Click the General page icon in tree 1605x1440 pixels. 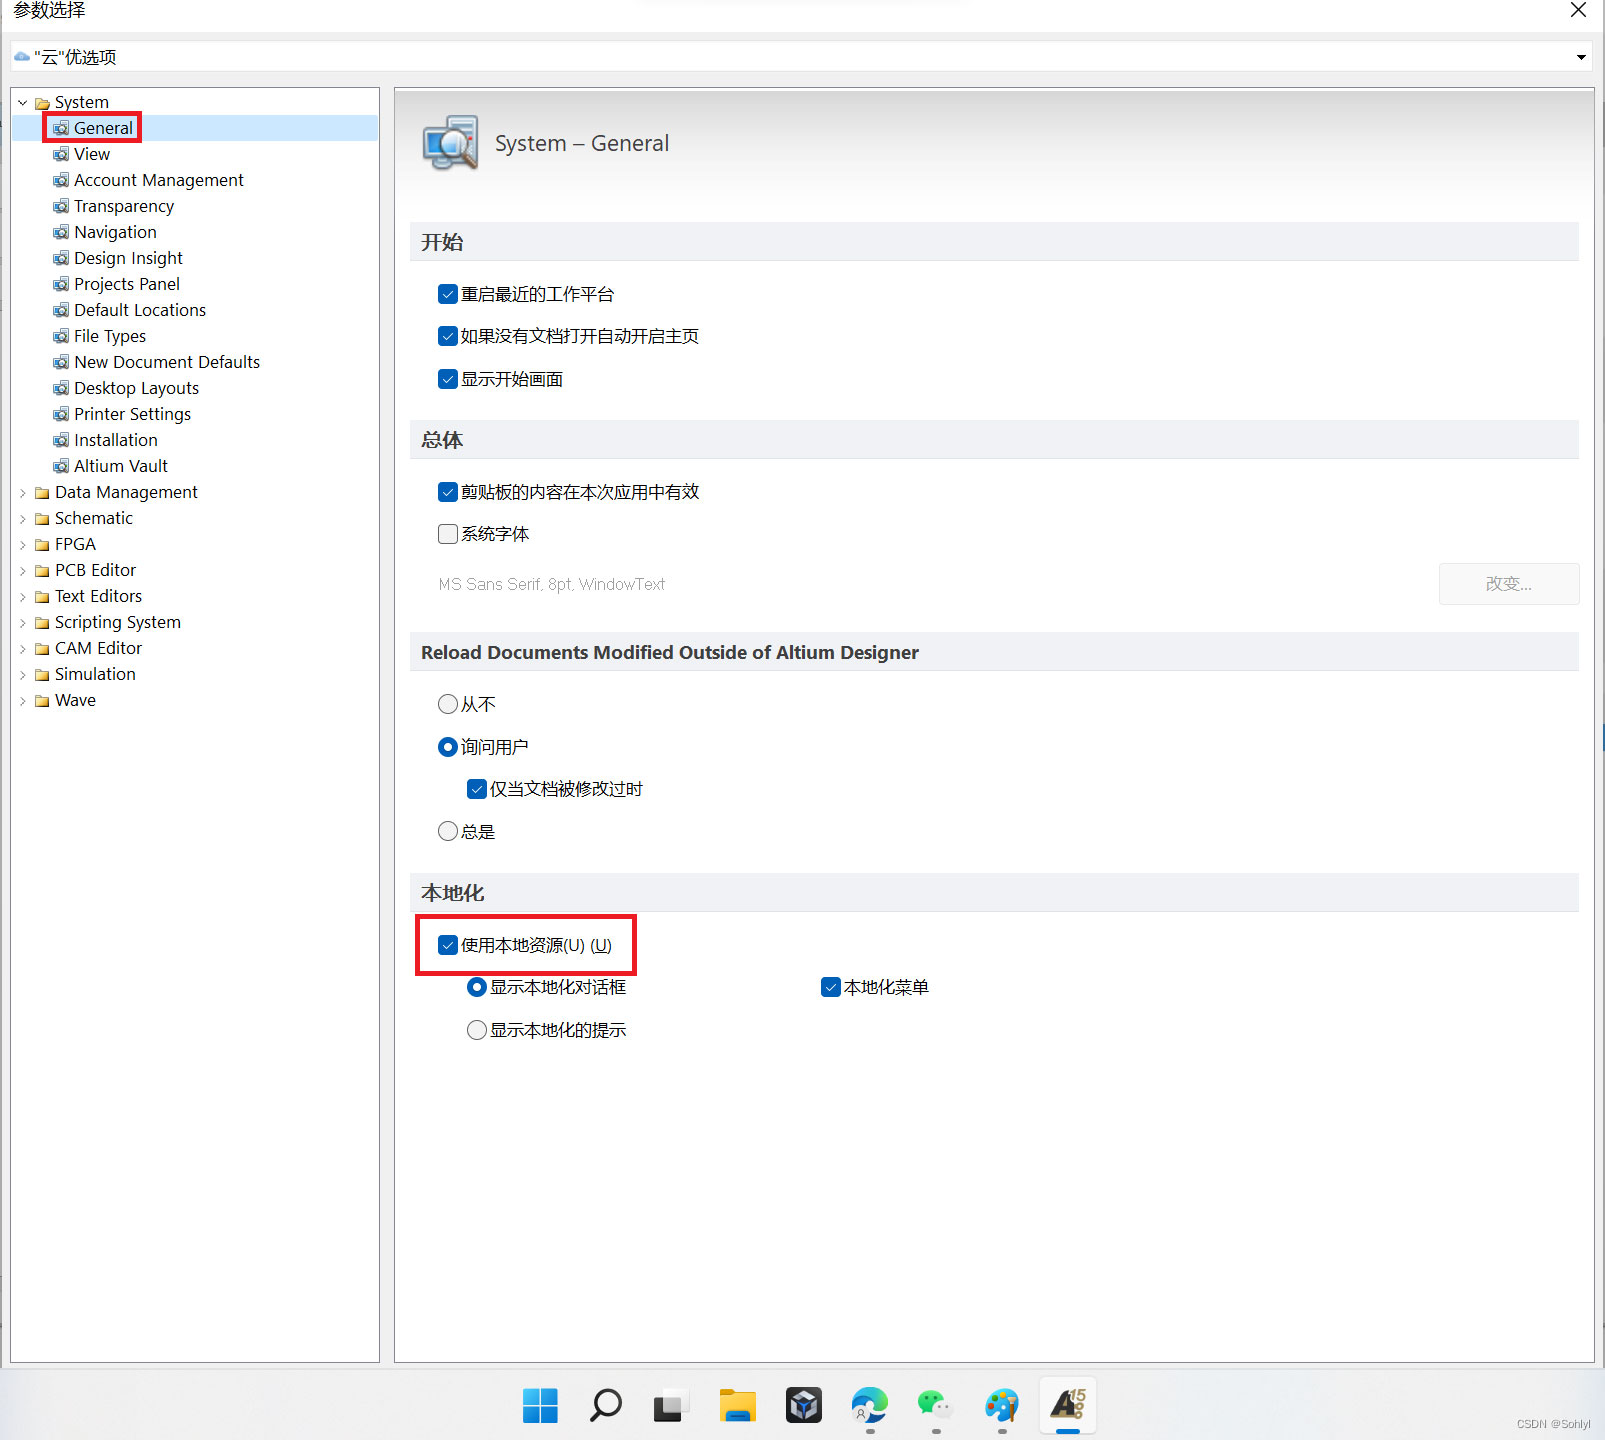click(x=61, y=128)
